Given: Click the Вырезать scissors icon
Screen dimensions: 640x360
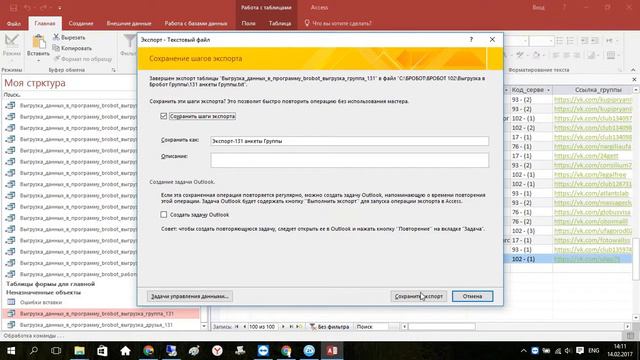Looking at the screenshot, I should (56, 37).
